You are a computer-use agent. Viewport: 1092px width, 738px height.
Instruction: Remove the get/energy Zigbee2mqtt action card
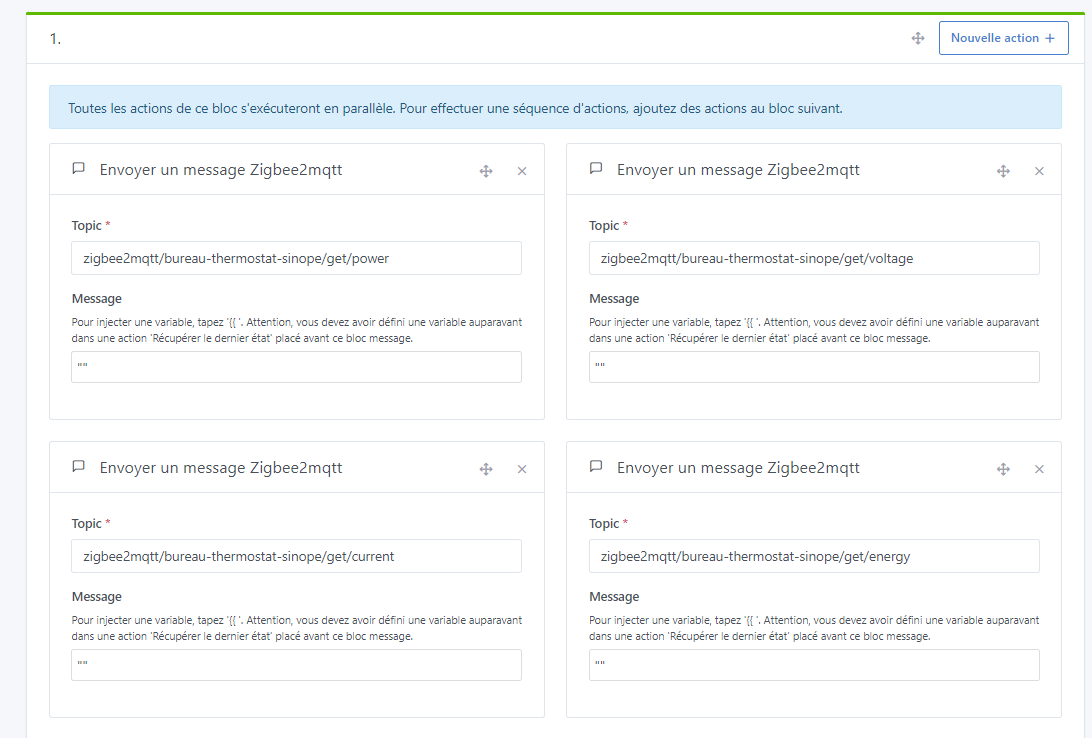click(x=1039, y=469)
